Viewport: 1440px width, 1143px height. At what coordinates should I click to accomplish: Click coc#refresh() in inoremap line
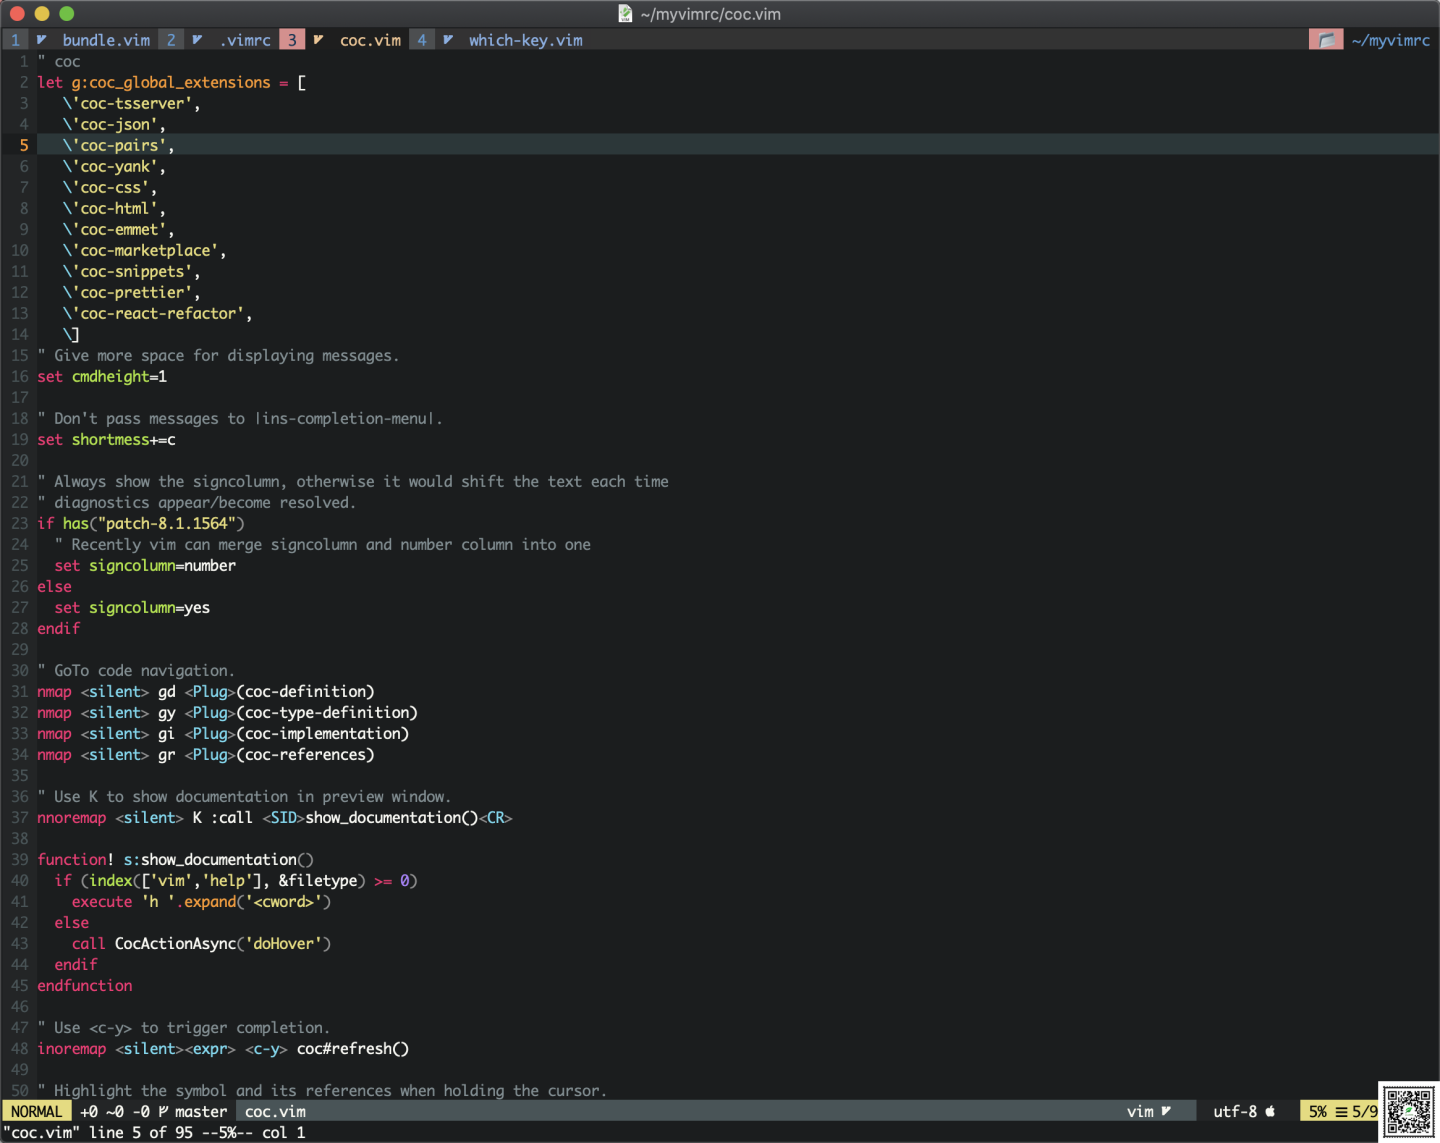[353, 1048]
